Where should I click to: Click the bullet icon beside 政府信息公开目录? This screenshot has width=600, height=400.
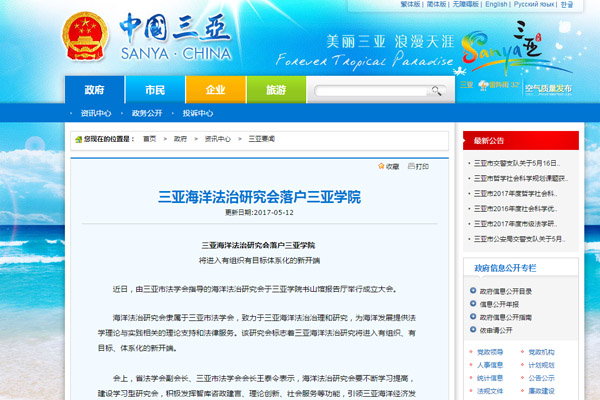(472, 290)
